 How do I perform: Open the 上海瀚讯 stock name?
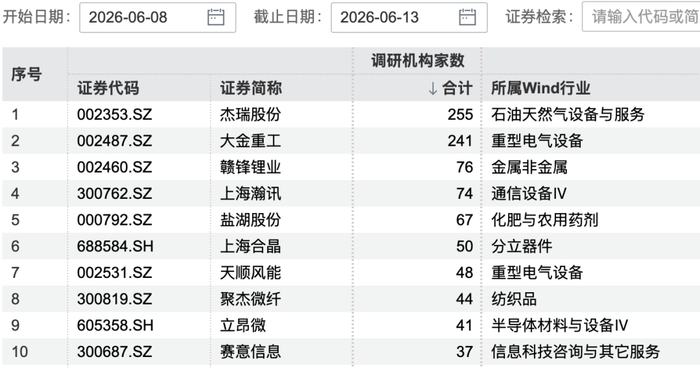point(250,193)
